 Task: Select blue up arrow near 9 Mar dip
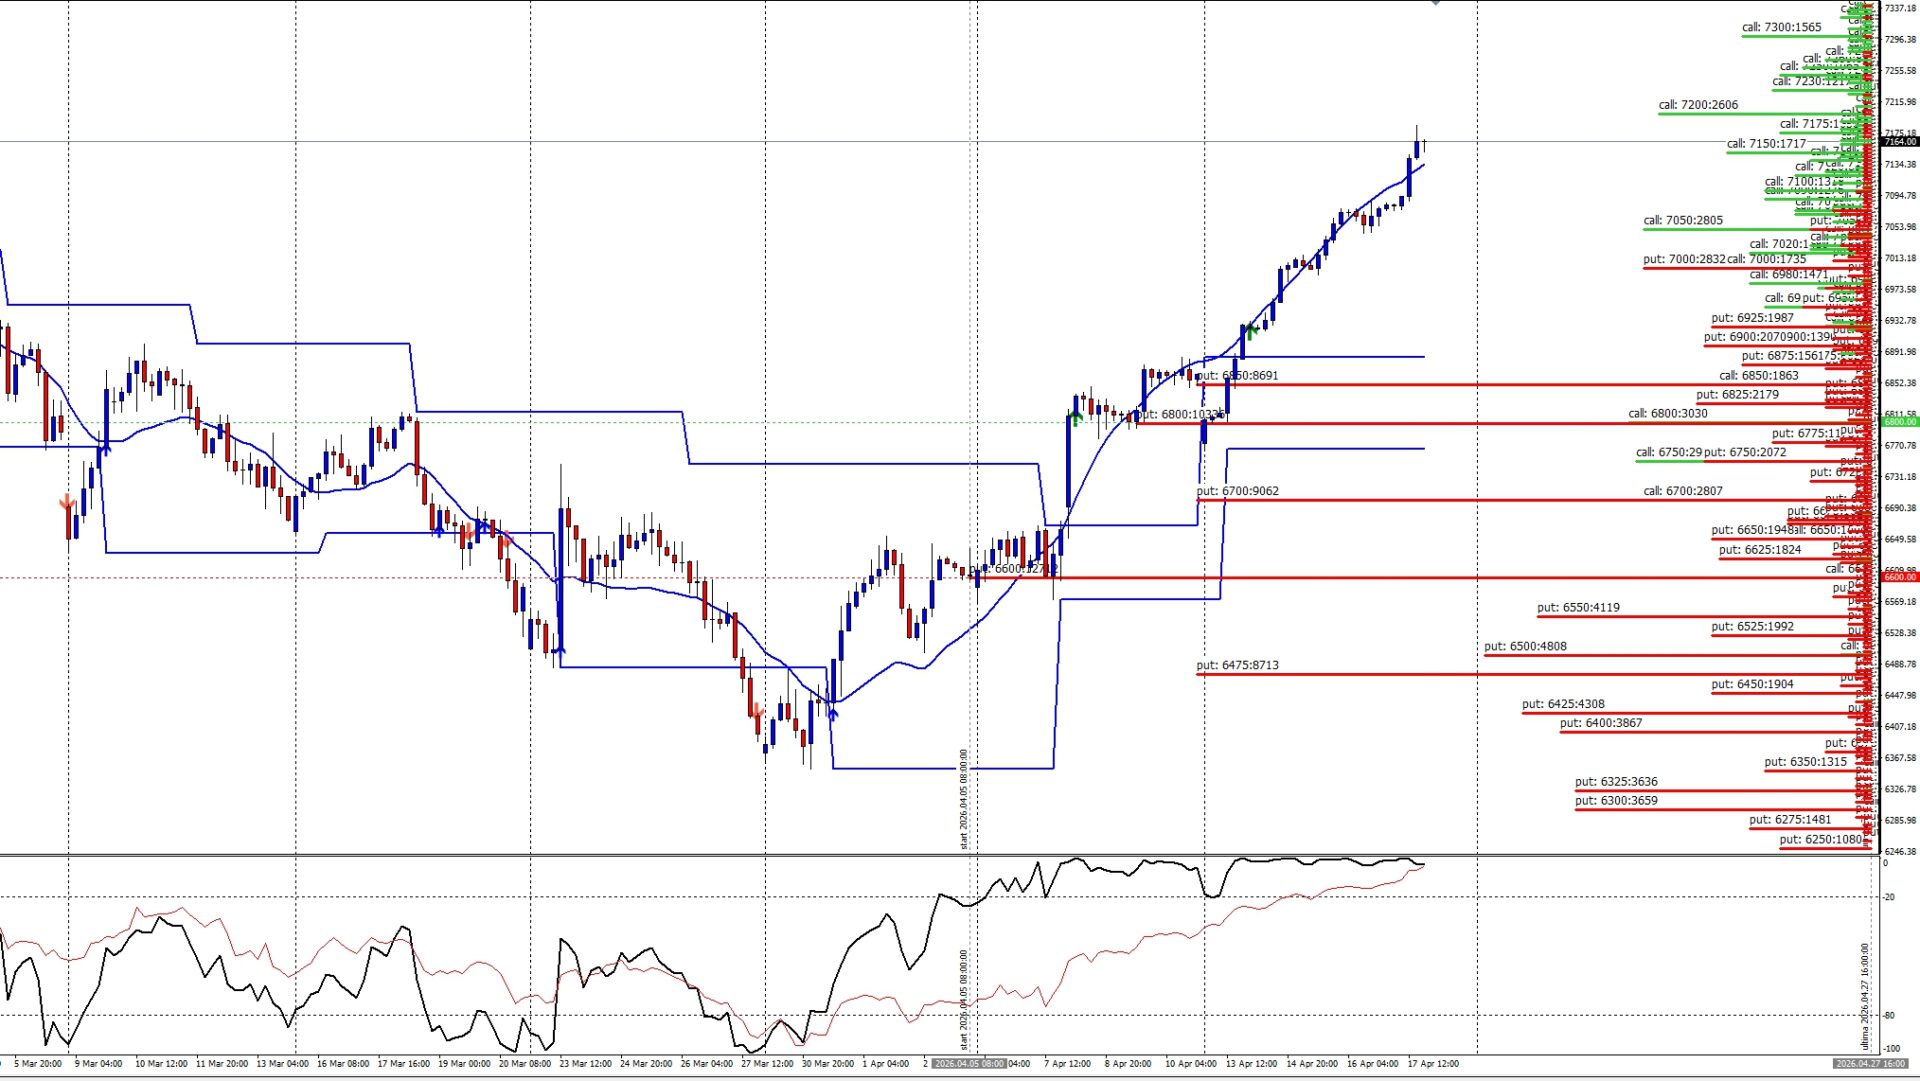click(105, 449)
